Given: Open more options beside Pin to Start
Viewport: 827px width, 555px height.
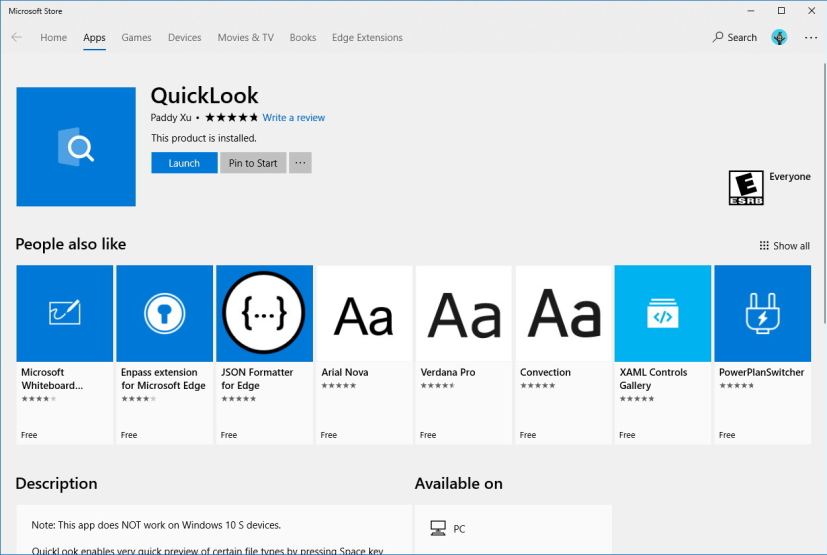Looking at the screenshot, I should pyautogui.click(x=300, y=163).
